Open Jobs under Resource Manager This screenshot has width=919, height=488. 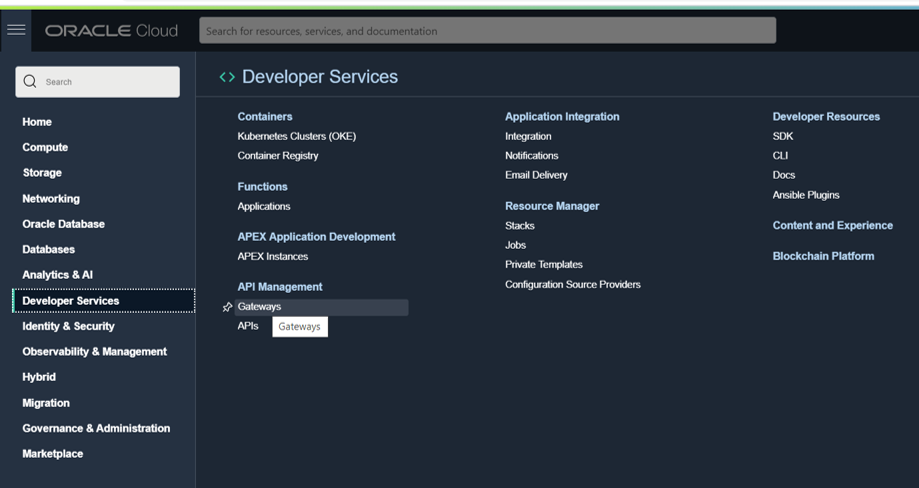coord(515,245)
